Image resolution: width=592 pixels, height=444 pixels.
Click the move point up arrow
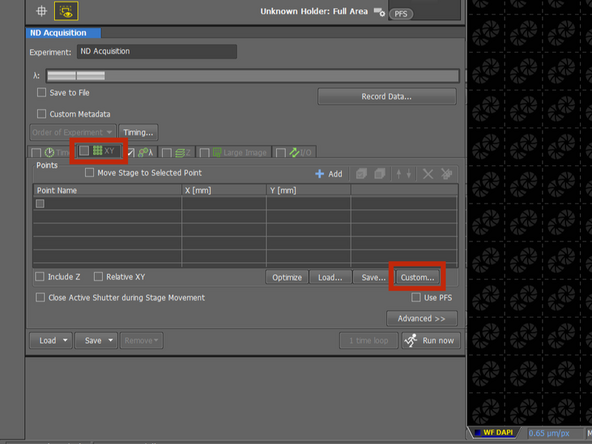point(399,174)
